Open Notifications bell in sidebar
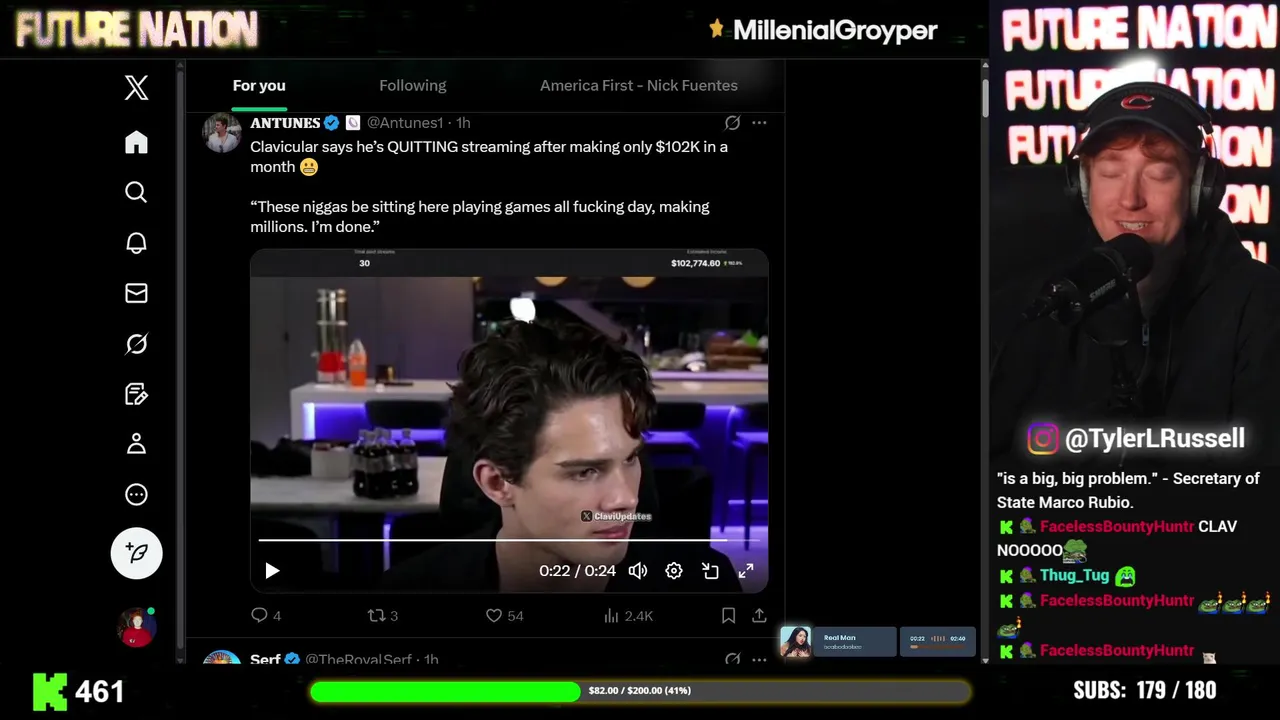The height and width of the screenshot is (720, 1280). [x=137, y=243]
